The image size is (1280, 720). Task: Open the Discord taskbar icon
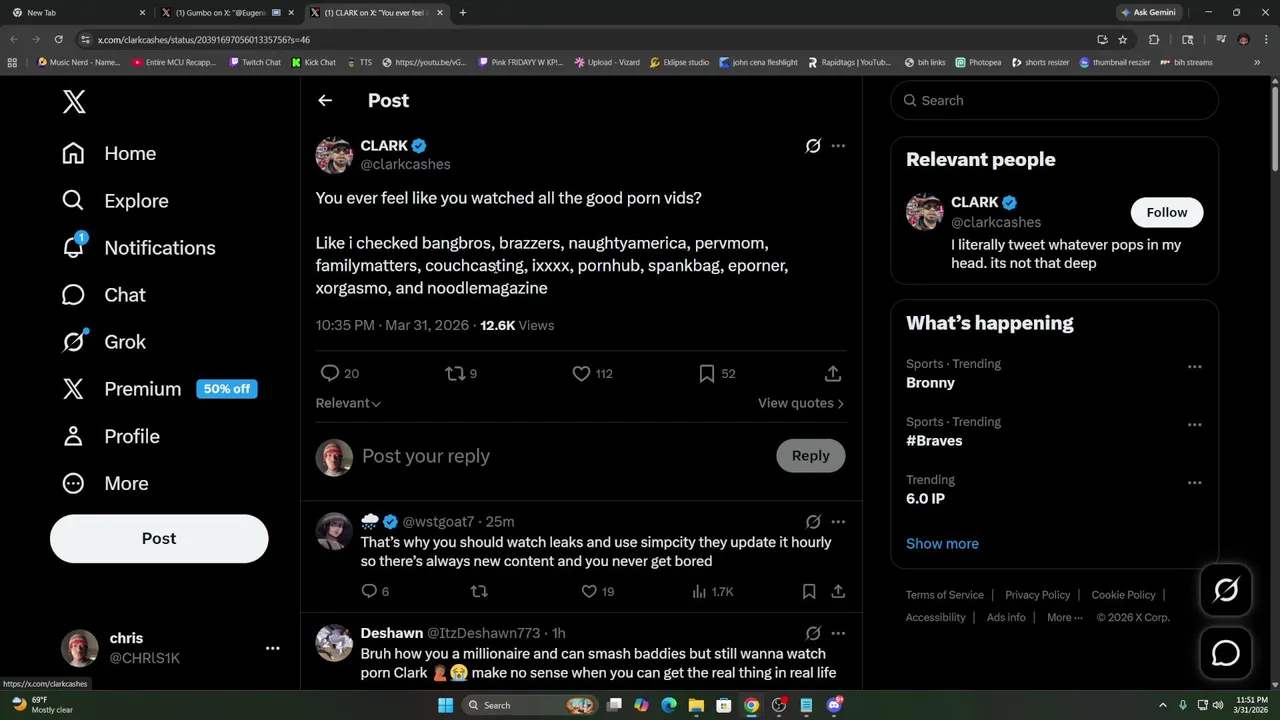pos(835,705)
